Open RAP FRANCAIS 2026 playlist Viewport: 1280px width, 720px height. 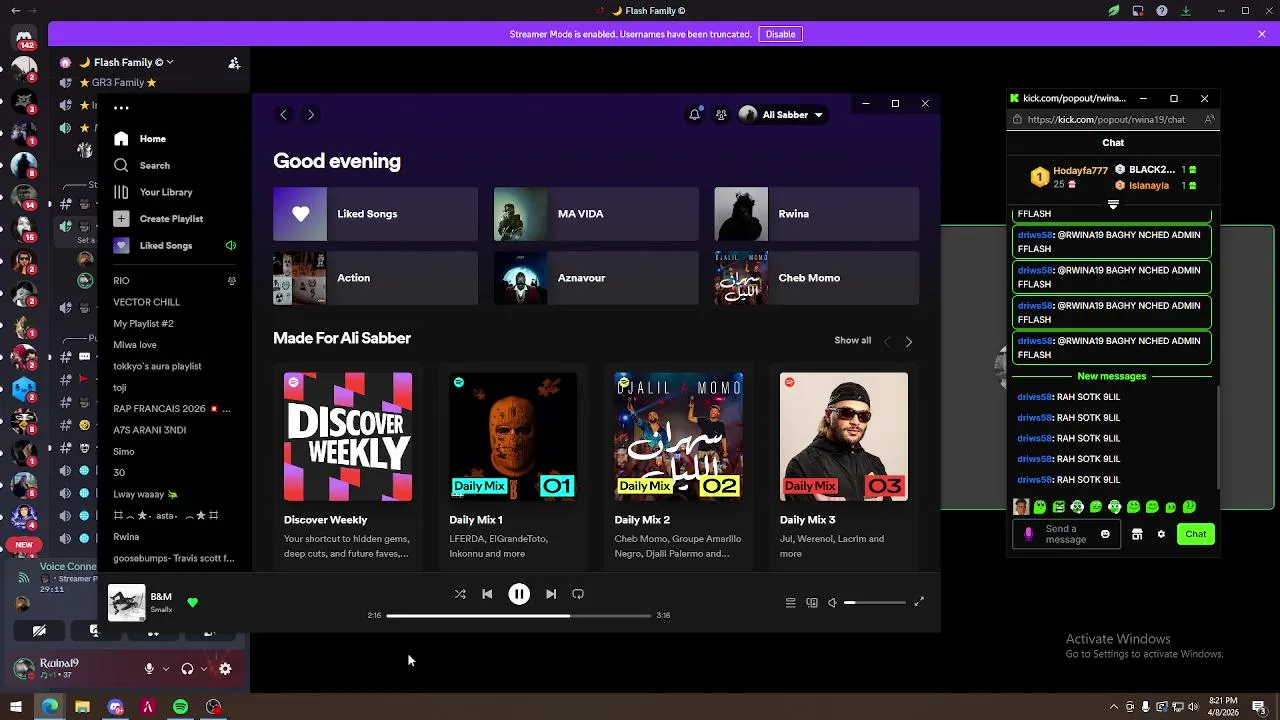(x=172, y=409)
